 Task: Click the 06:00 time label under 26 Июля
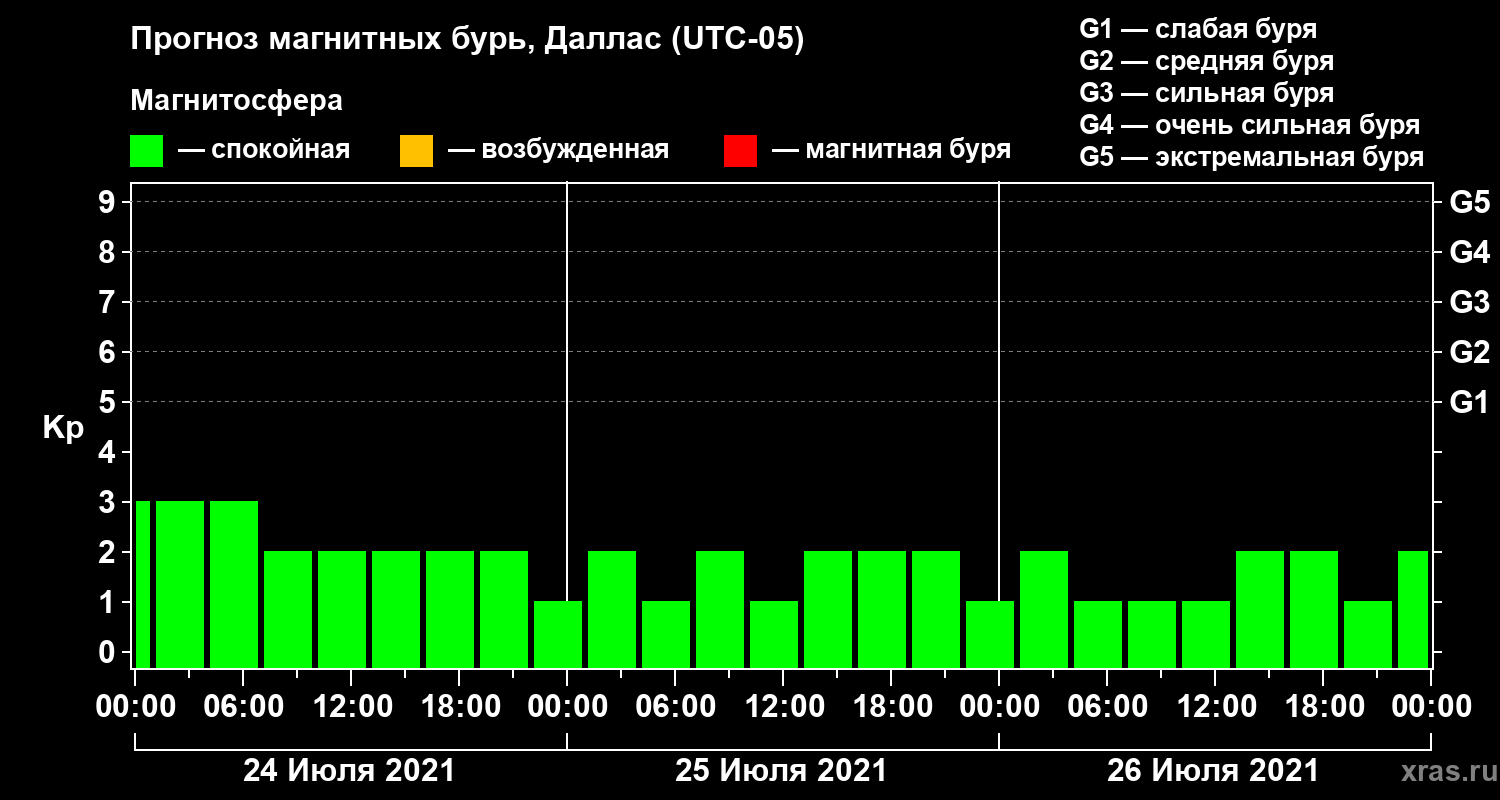click(1106, 706)
